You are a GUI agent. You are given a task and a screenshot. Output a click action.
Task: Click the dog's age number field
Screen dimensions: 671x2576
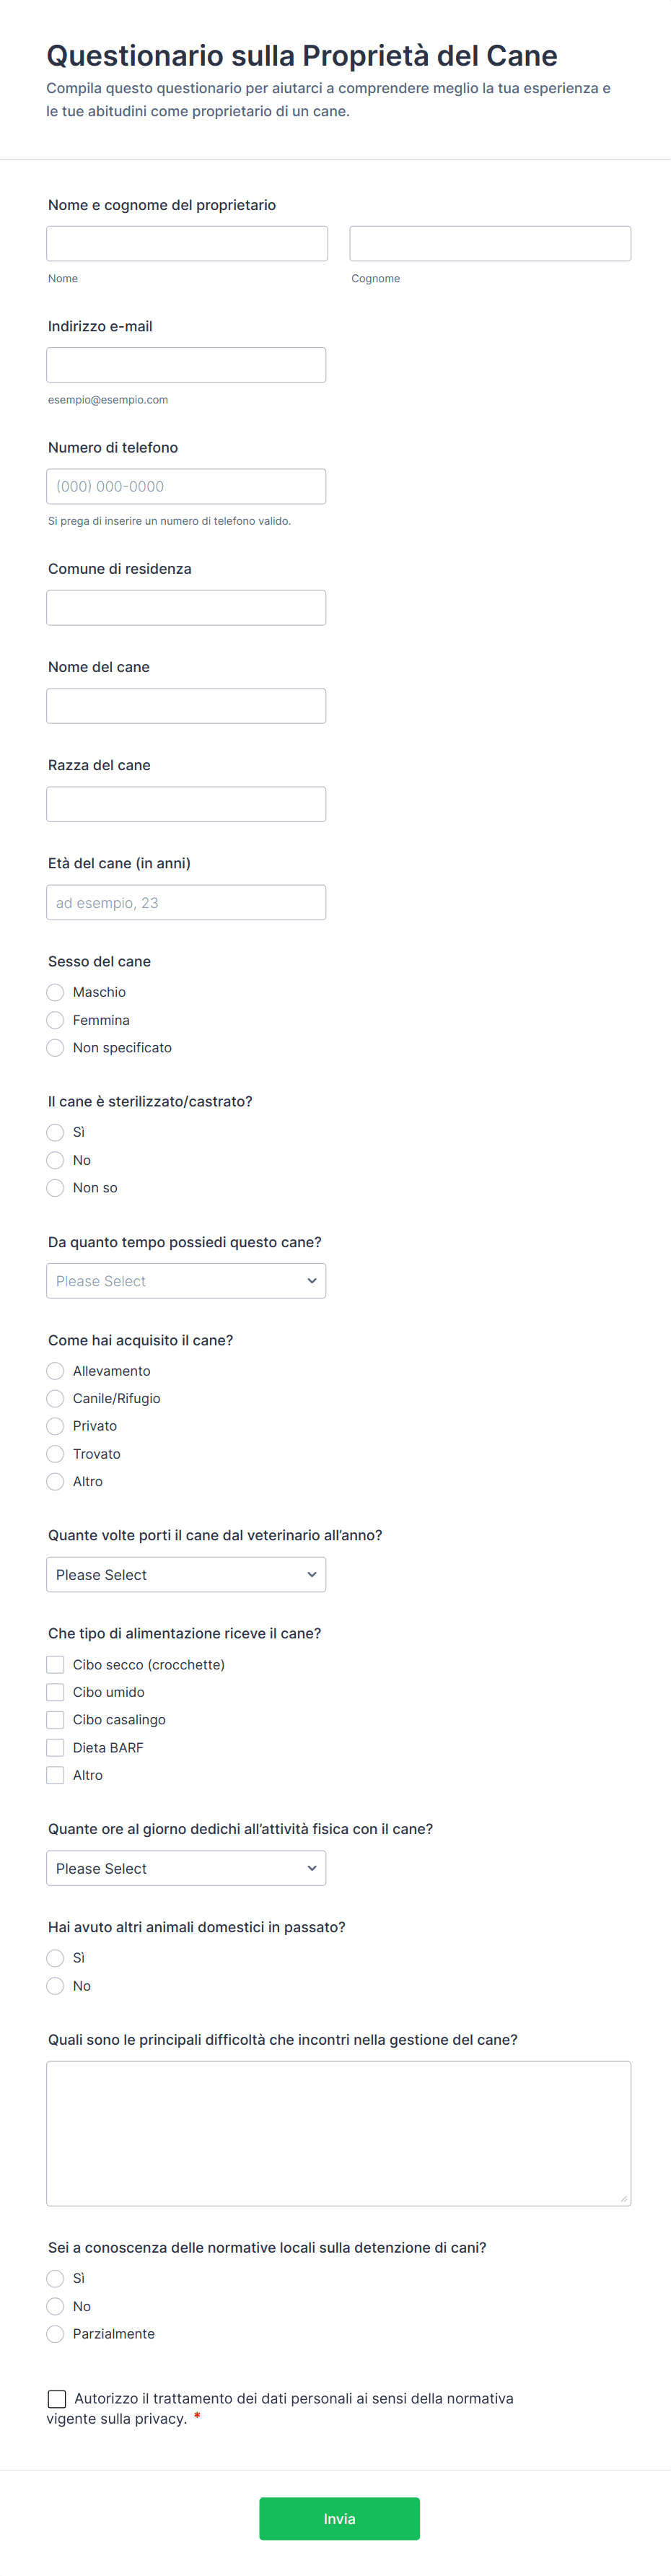(x=186, y=903)
